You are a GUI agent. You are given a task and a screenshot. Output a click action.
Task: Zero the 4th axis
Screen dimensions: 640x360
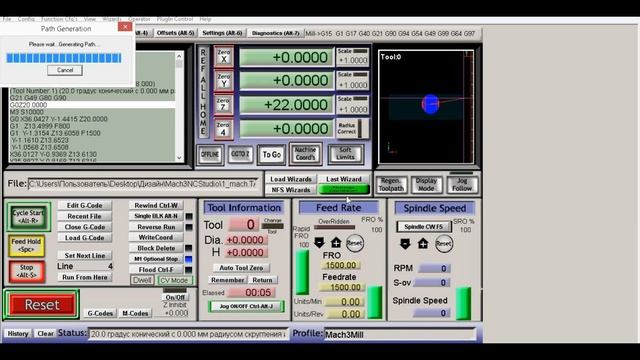[x=224, y=129]
